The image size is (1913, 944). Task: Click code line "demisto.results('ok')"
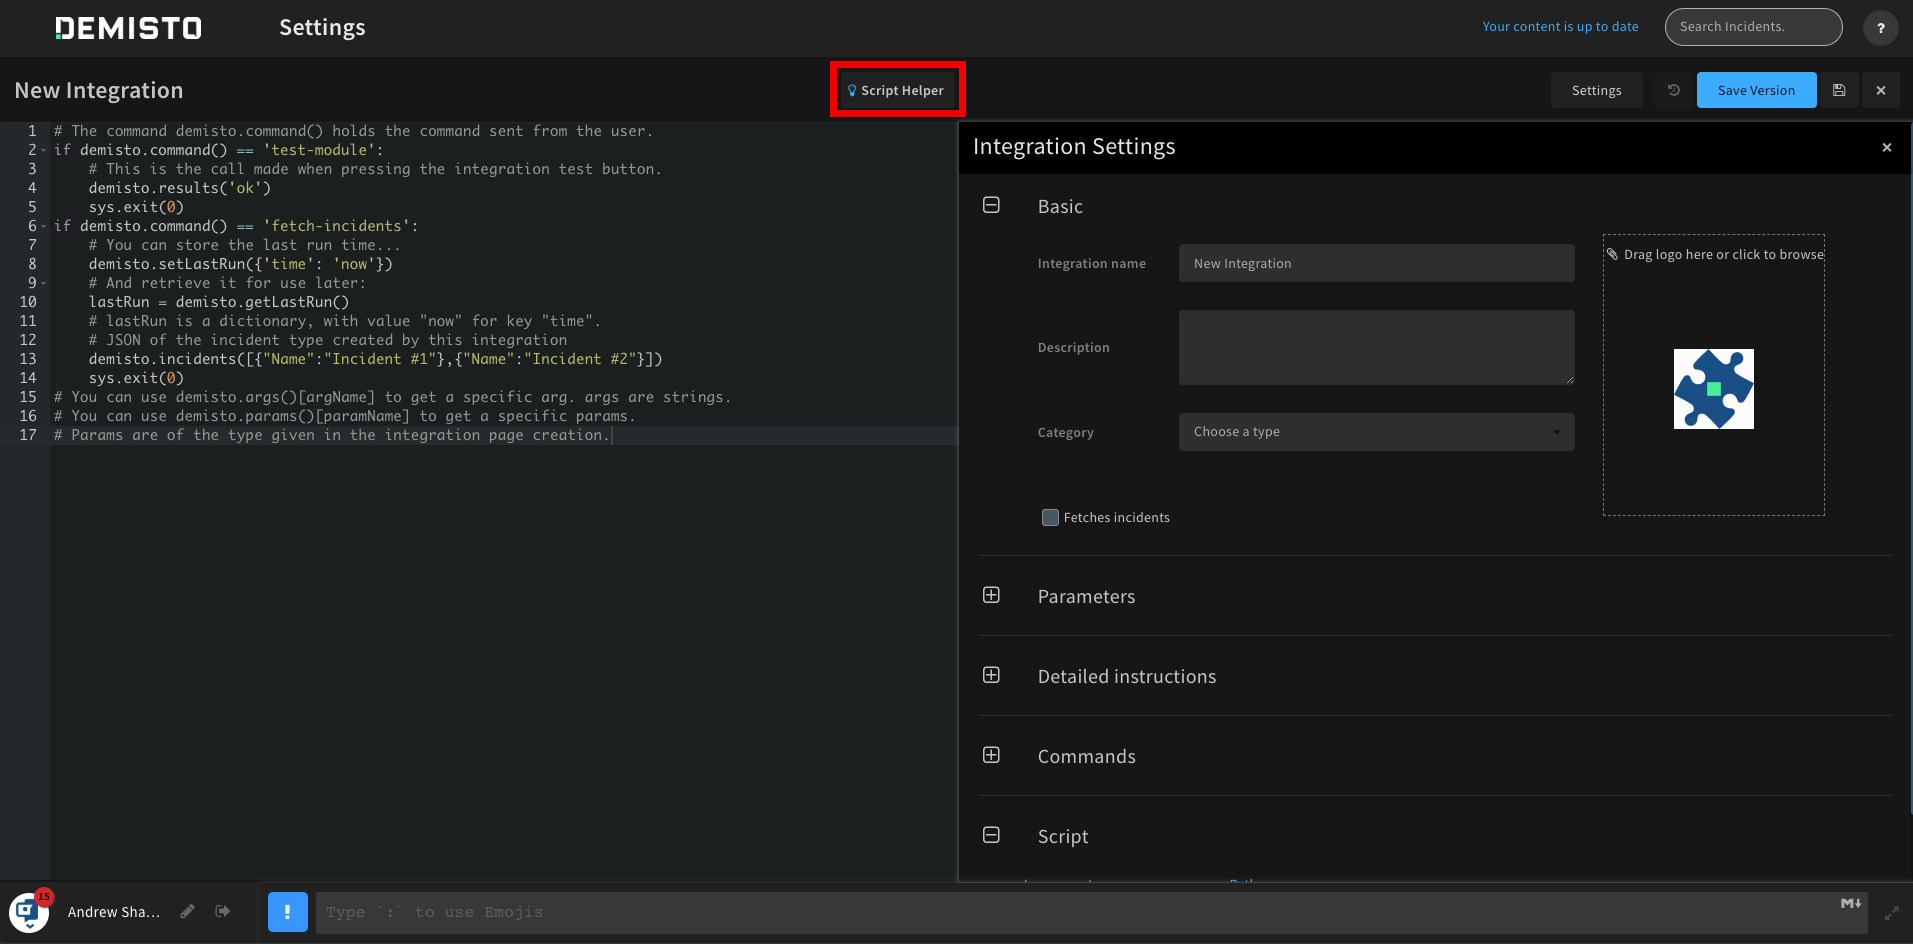click(180, 188)
